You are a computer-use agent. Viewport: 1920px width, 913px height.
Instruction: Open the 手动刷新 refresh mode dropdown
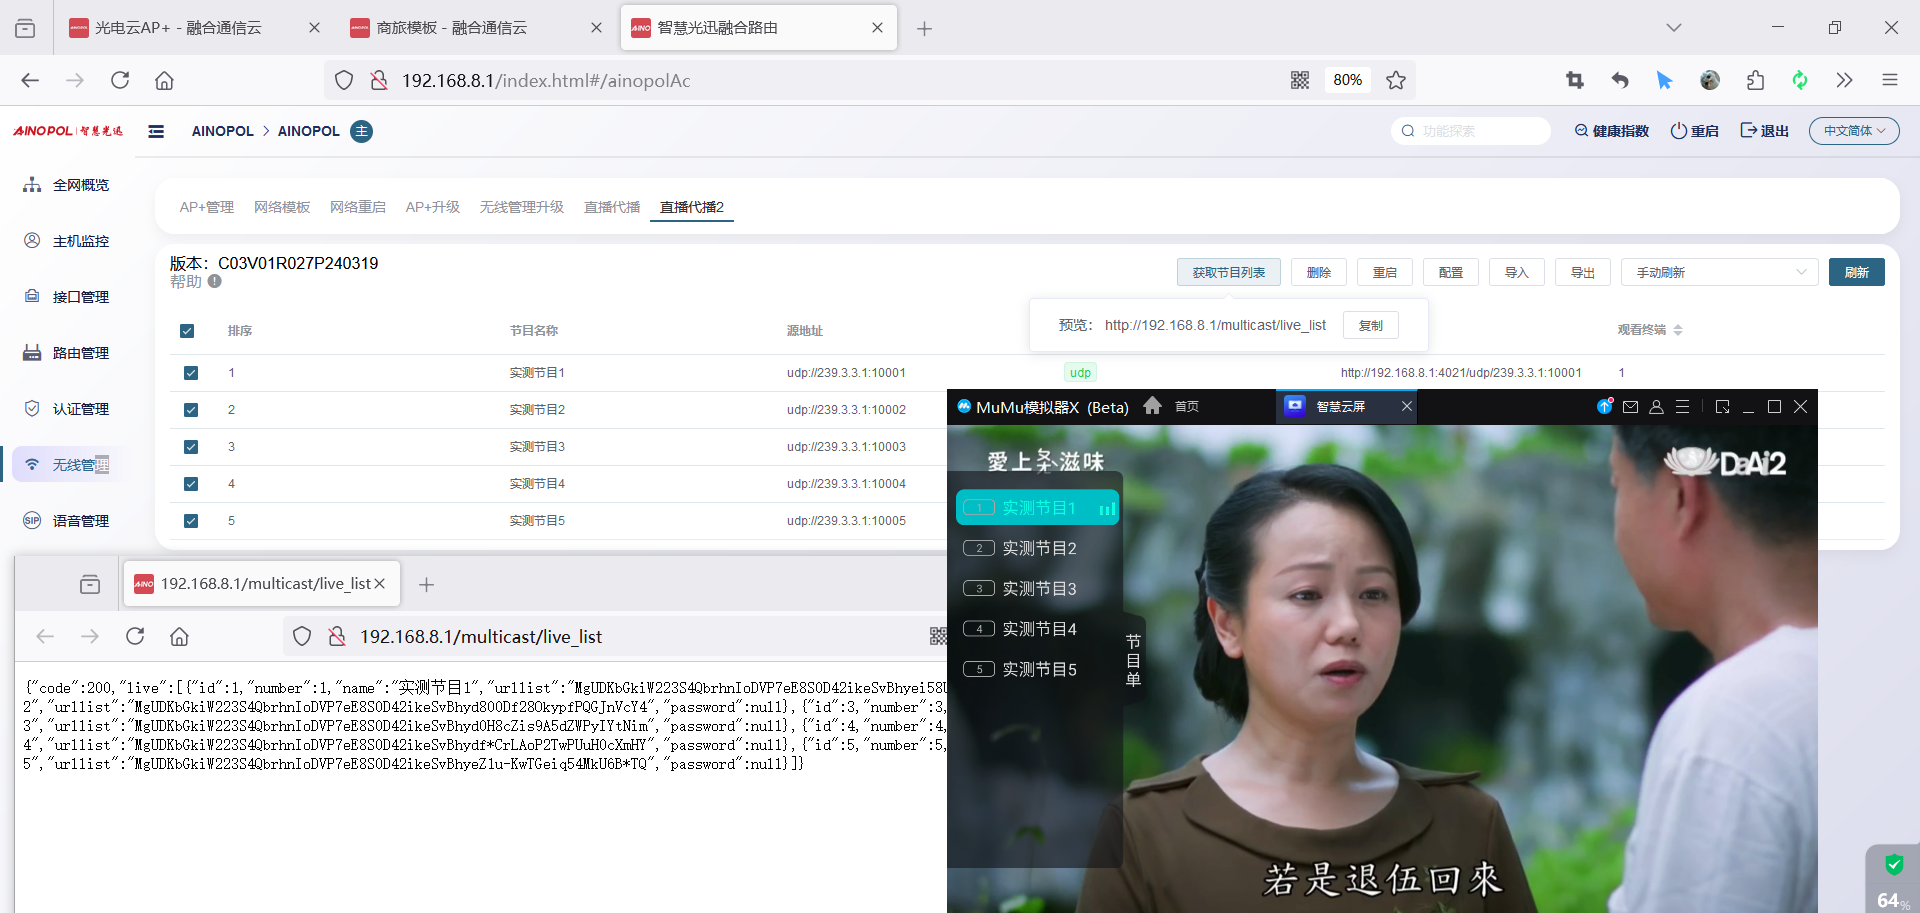(x=1719, y=272)
